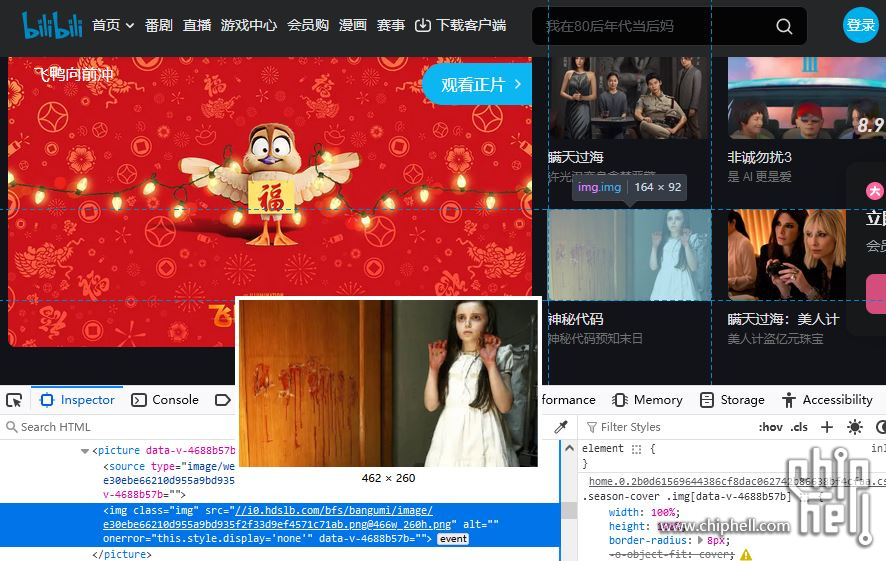Open 神秘代码 highlighted thumbnail
Image resolution: width=886 pixels, height=561 pixels.
[629, 255]
